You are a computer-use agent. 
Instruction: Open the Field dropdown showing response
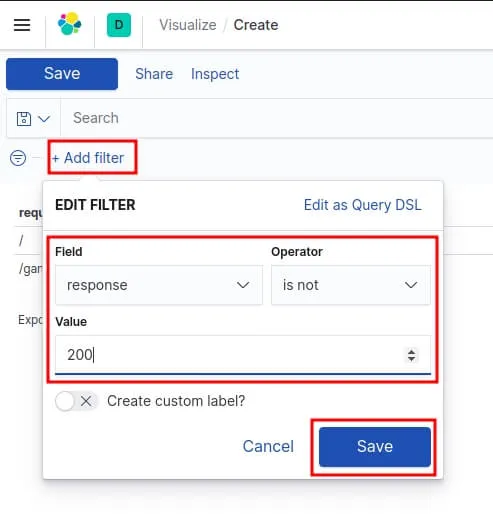click(159, 285)
